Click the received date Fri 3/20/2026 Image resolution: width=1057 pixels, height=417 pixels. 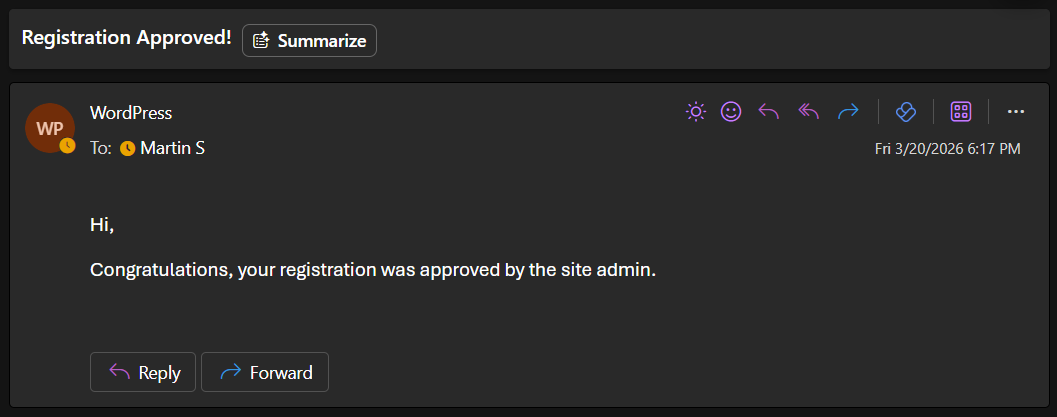click(x=947, y=149)
